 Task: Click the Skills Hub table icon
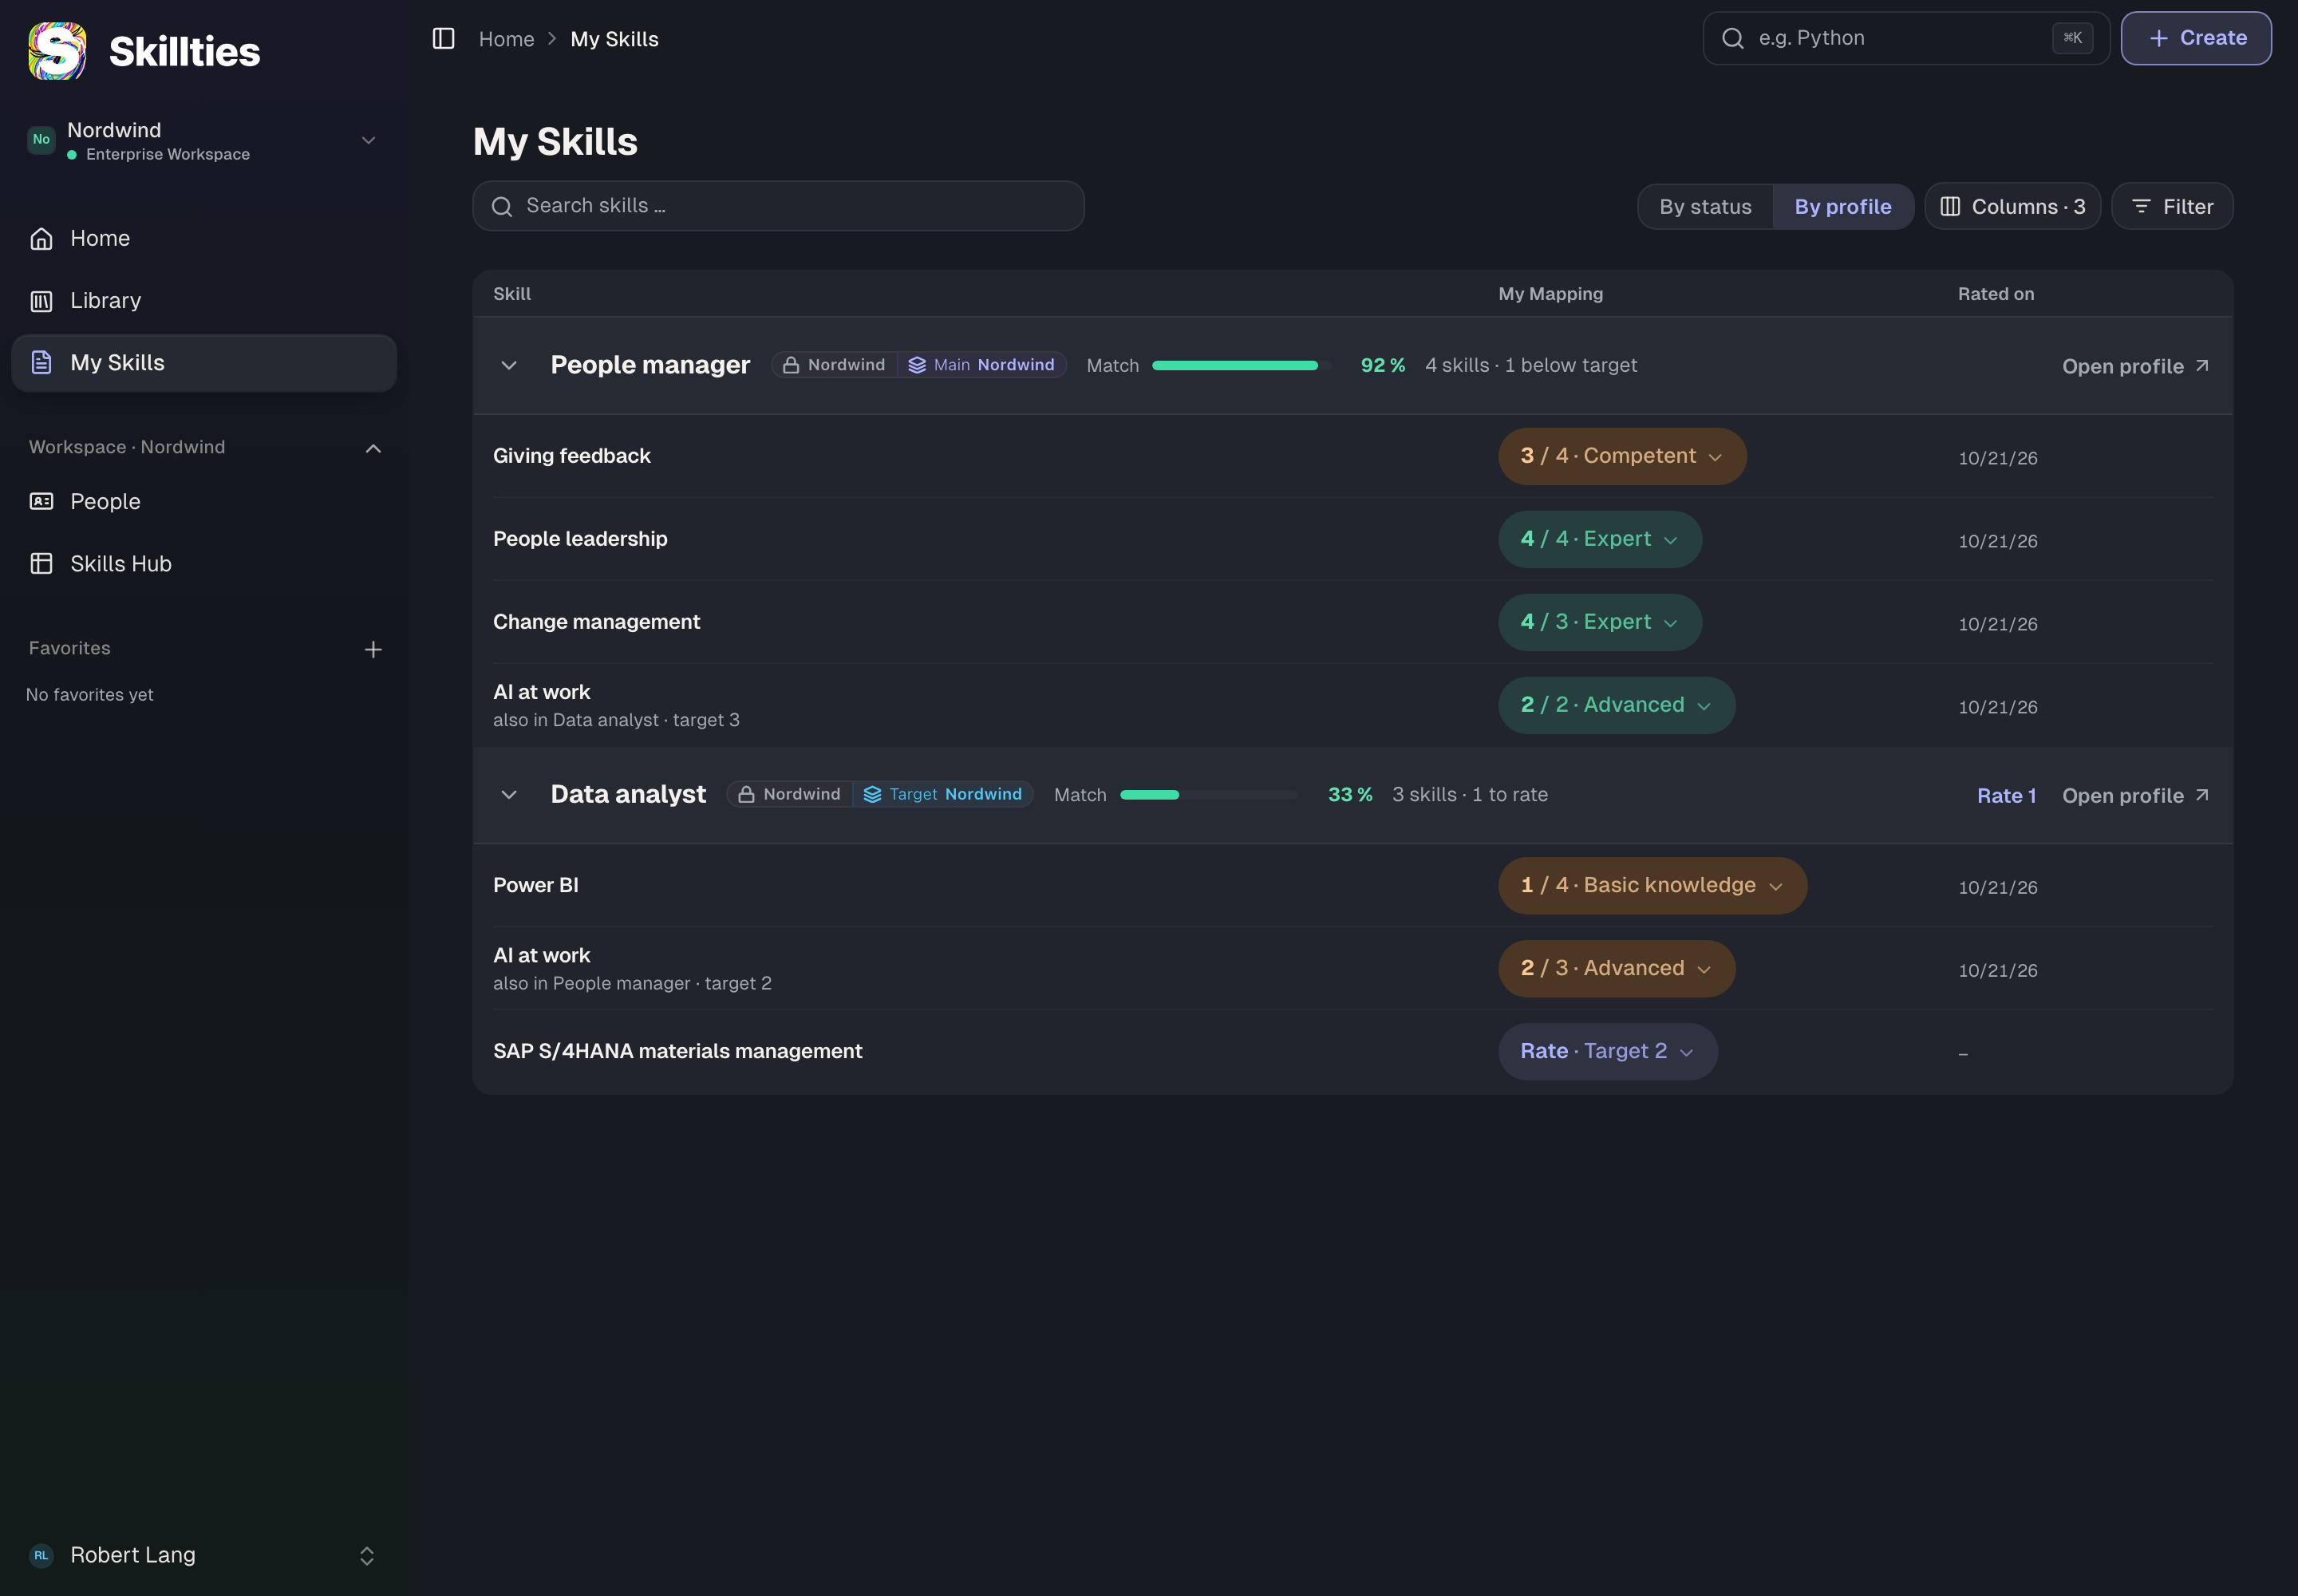(41, 564)
